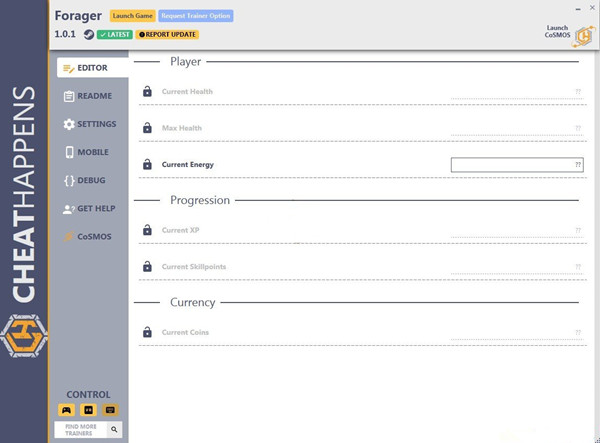Screen dimensions: 600x443
Task: Close the trainer window
Action: (592, 8)
